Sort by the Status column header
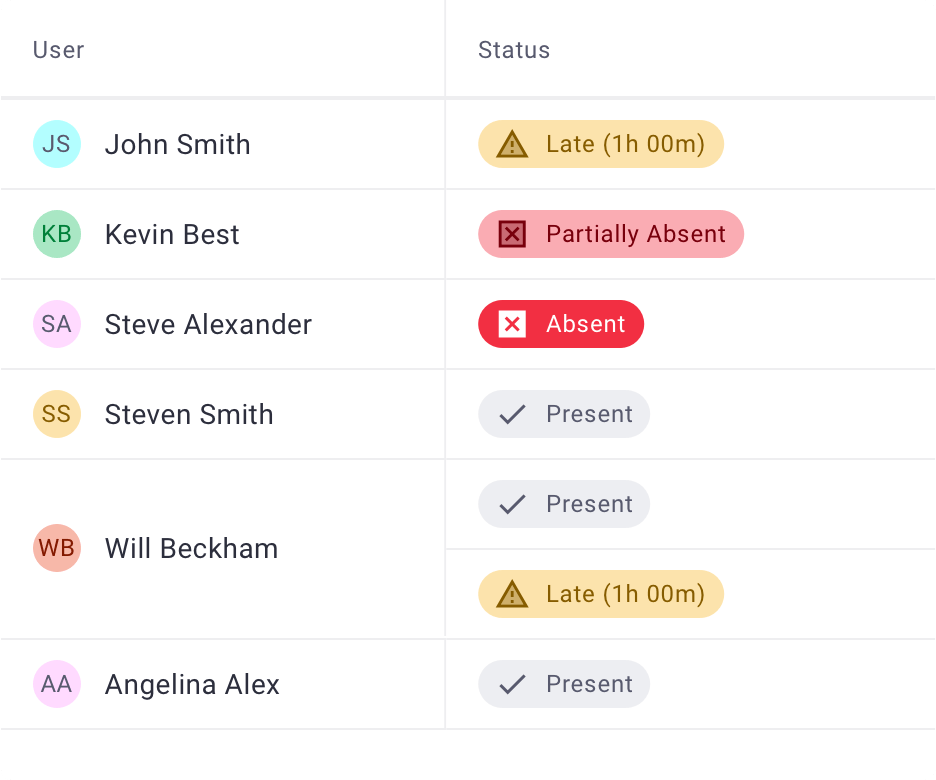The width and height of the screenshot is (936, 780). coord(514,50)
